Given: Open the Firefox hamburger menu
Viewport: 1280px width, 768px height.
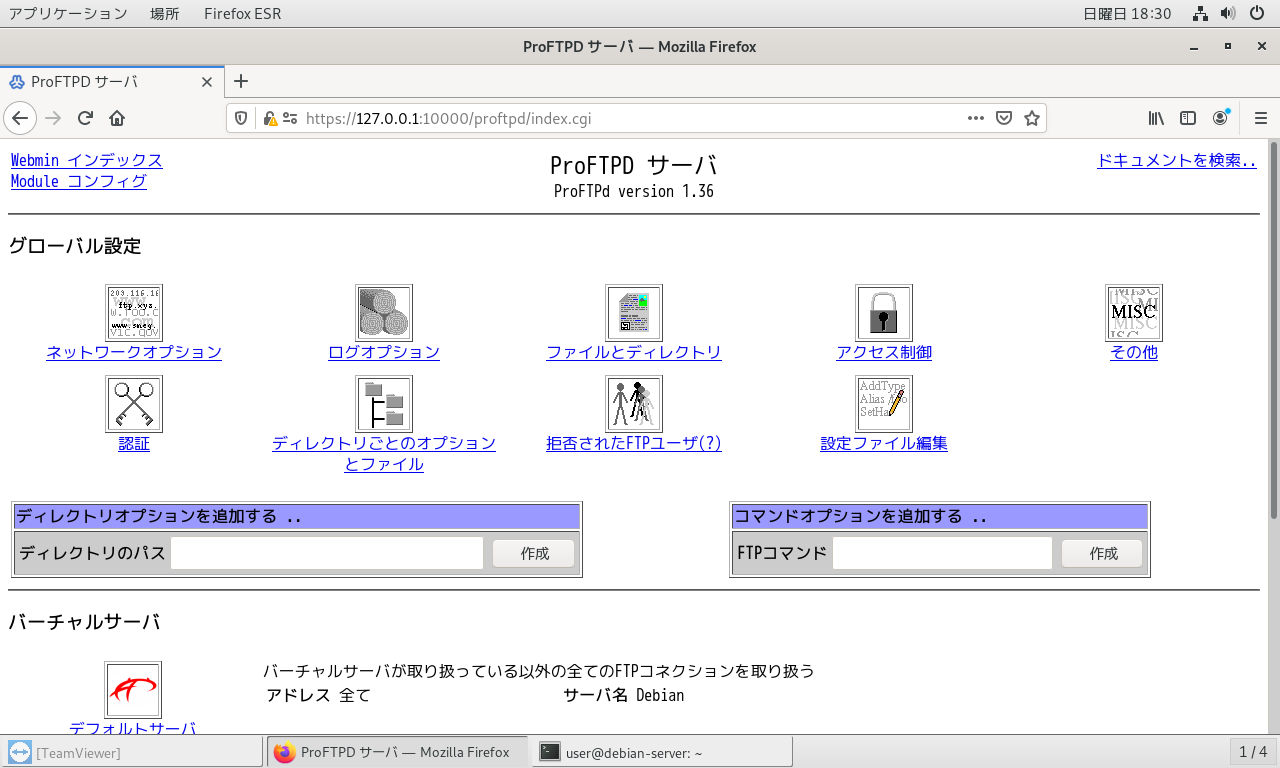Looking at the screenshot, I should click(x=1260, y=118).
